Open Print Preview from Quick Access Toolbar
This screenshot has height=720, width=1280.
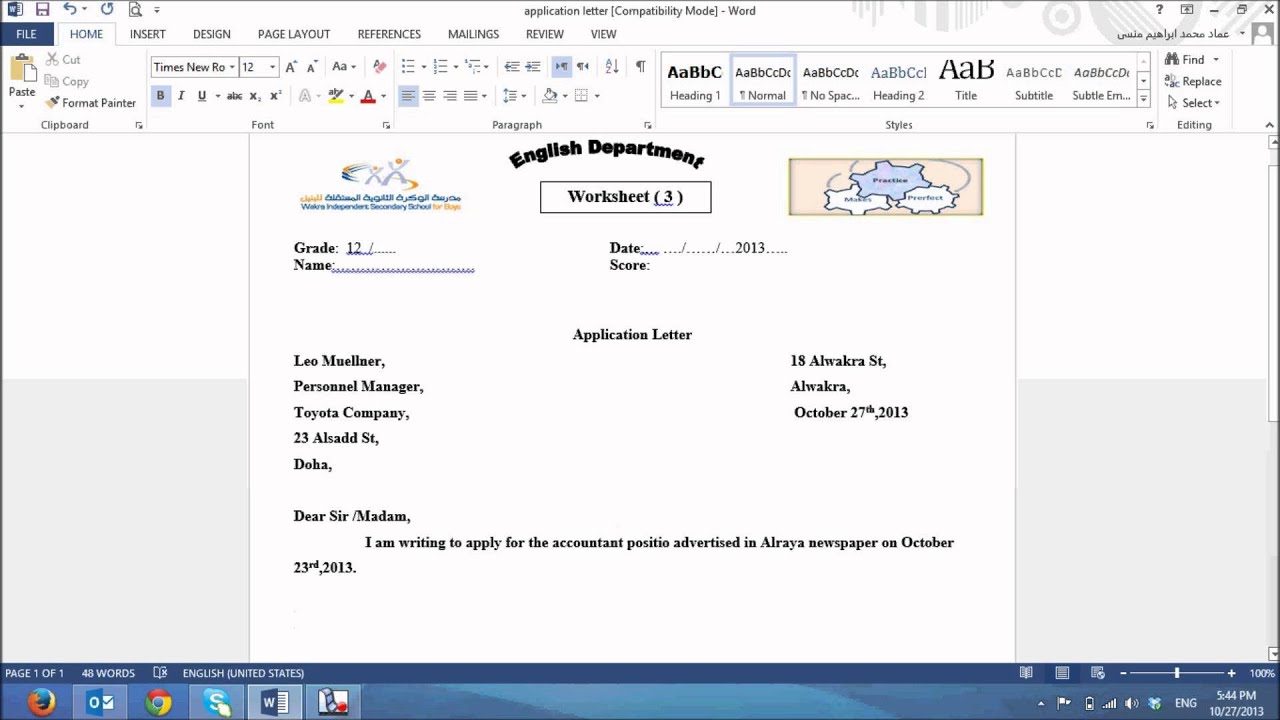click(135, 10)
